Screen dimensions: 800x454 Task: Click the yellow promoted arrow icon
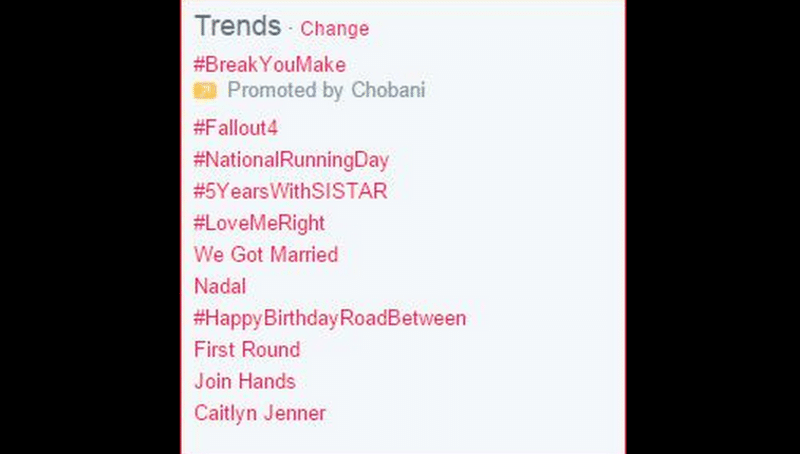click(205, 92)
